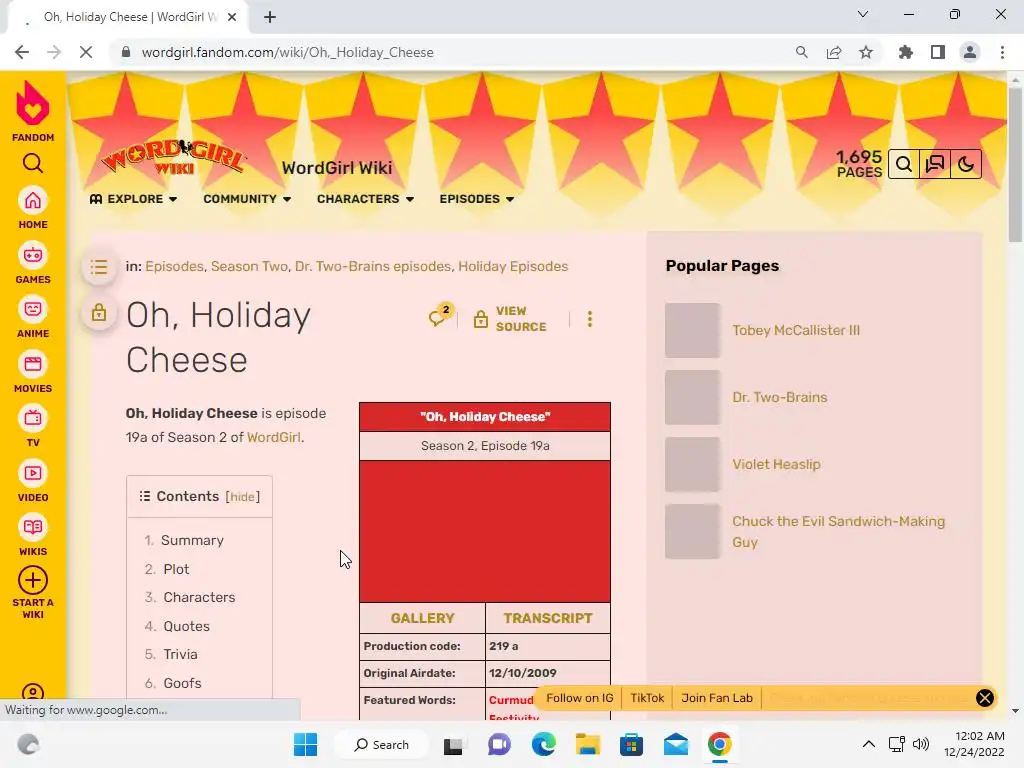Screen dimensions: 1024x768
Task: Click the share page icon in address bar
Action: click(834, 52)
